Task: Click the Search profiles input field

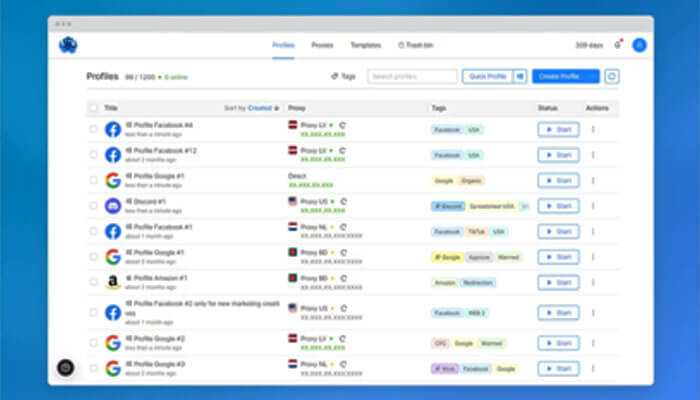Action: tap(412, 76)
